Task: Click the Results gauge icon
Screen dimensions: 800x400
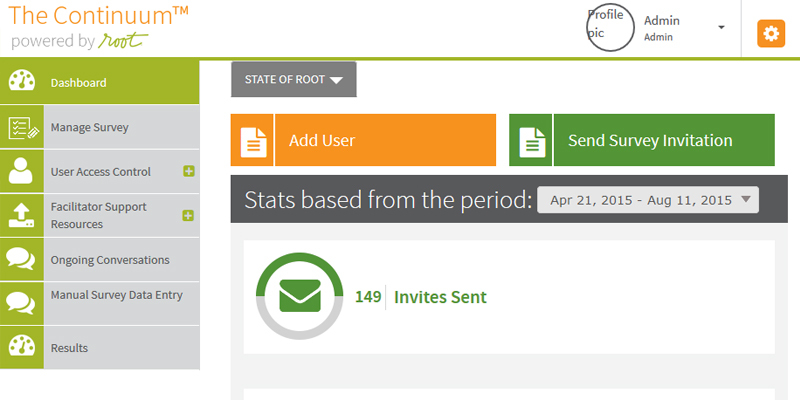Action: click(22, 347)
